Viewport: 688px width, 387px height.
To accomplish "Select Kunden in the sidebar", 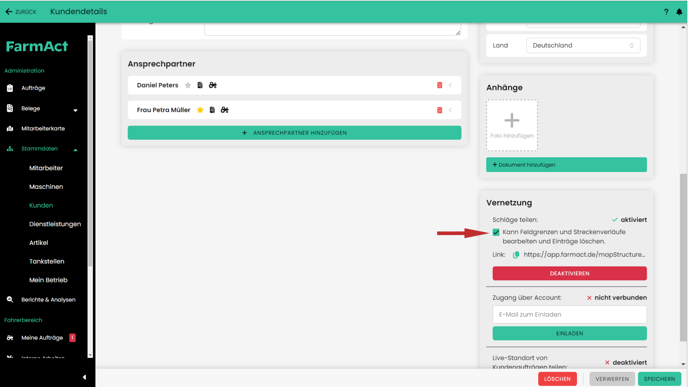I will coord(41,205).
